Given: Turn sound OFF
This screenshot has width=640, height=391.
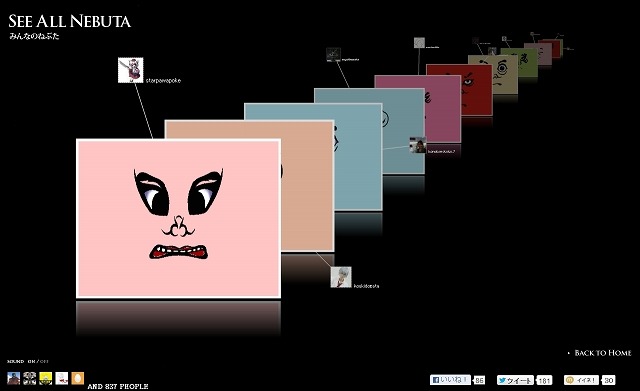Looking at the screenshot, I should [x=44, y=362].
